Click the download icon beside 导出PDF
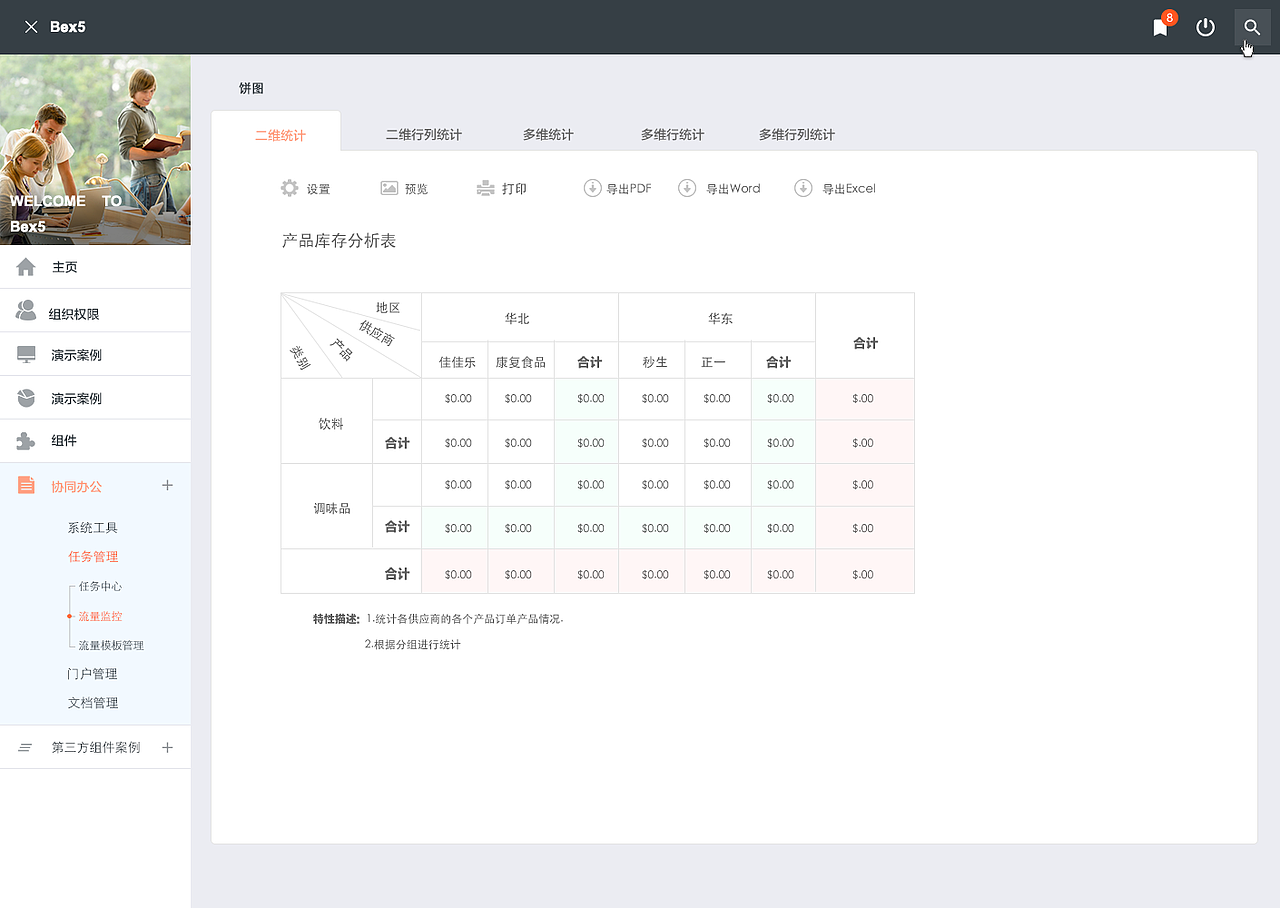This screenshot has width=1280, height=908. (592, 188)
